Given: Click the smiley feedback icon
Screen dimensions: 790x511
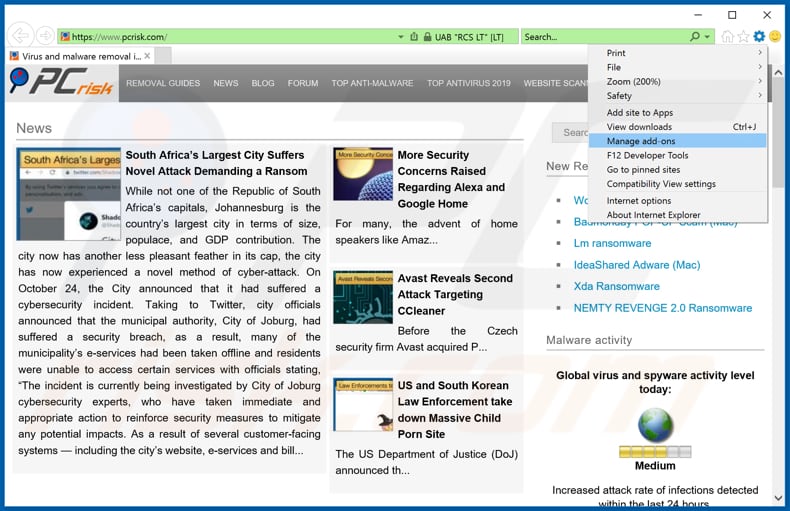Looking at the screenshot, I should (x=775, y=37).
